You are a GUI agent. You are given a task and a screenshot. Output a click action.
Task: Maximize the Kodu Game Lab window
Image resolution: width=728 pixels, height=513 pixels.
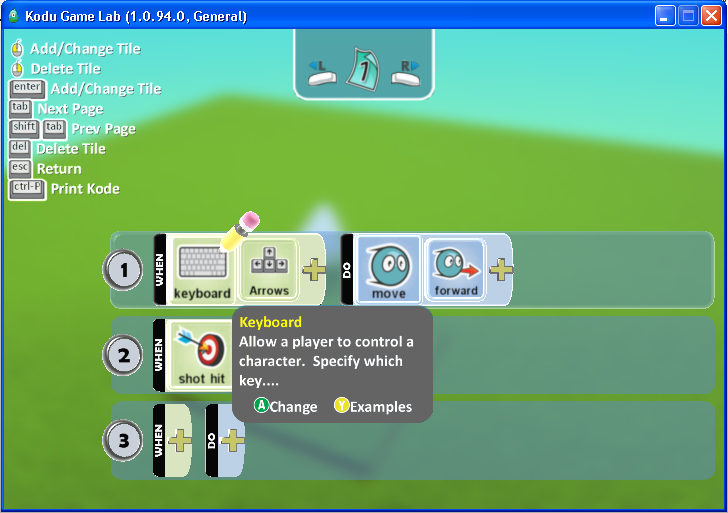pos(688,16)
